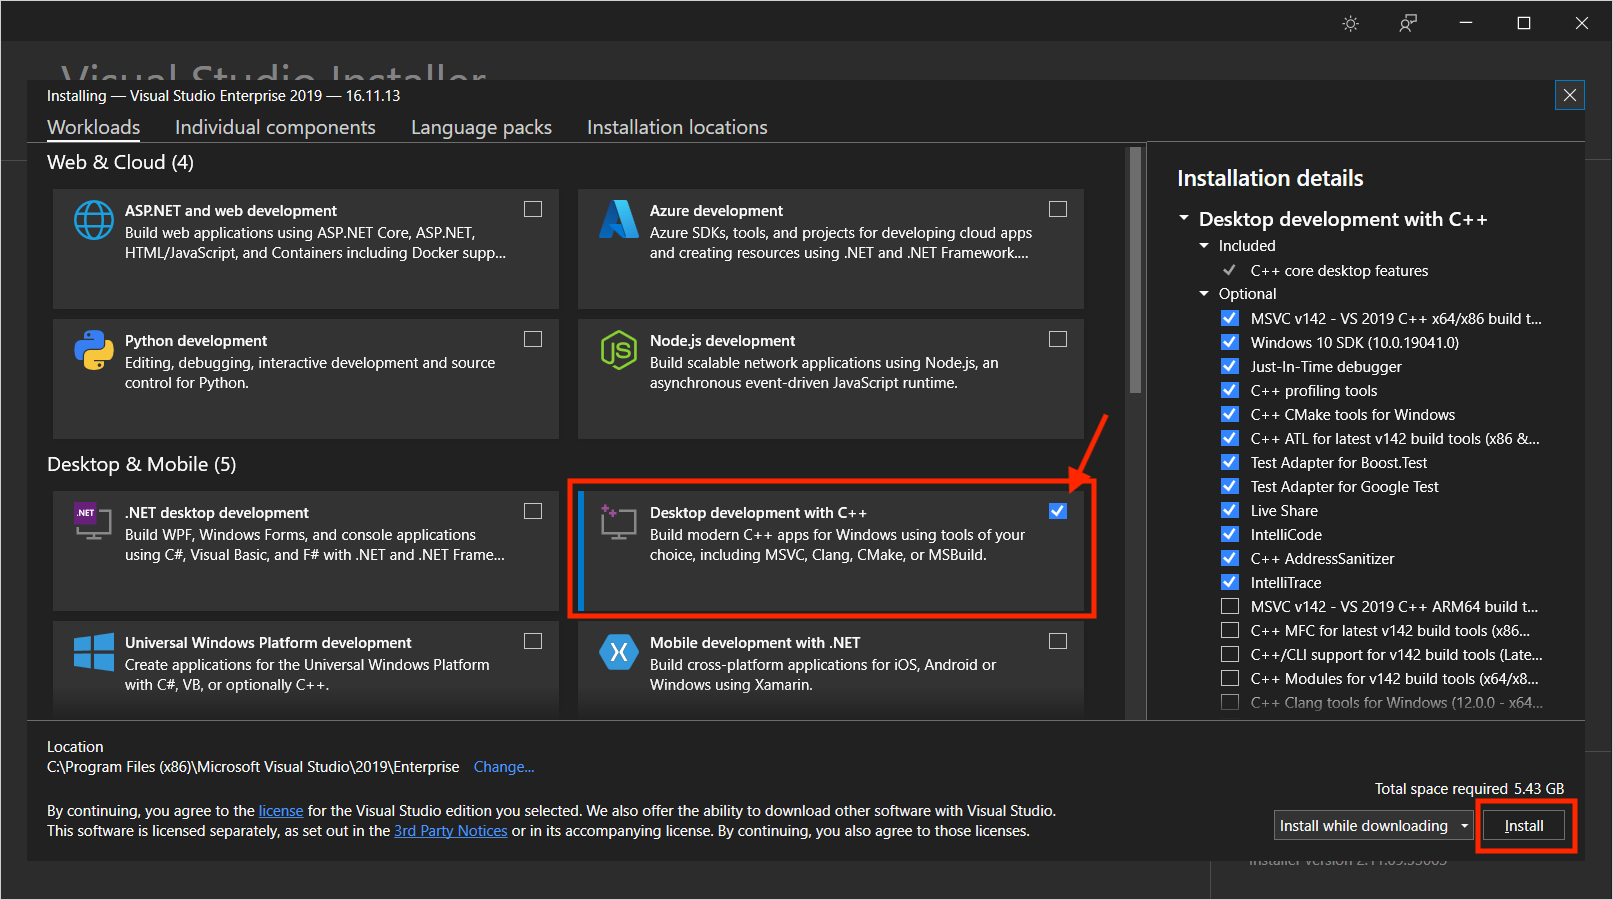Check MSVC v142 ARM64 build tools
Viewport: 1613px width, 900px height.
click(1230, 606)
